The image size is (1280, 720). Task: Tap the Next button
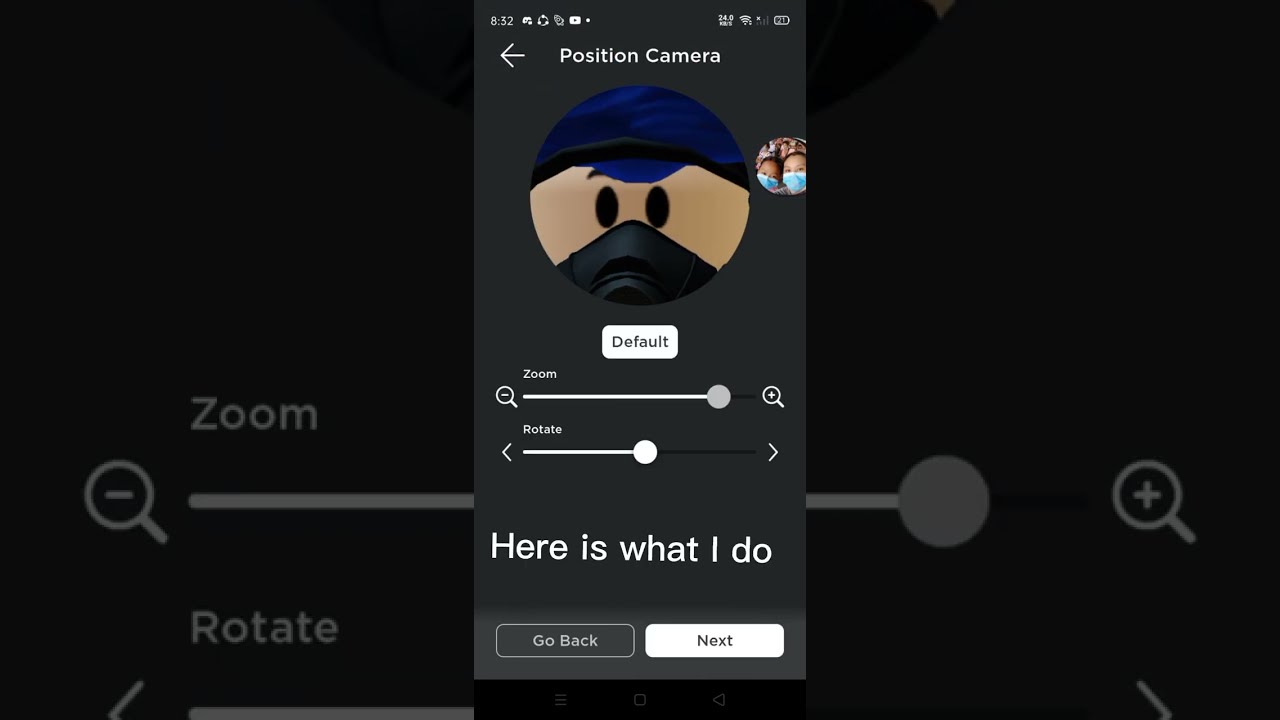point(714,641)
